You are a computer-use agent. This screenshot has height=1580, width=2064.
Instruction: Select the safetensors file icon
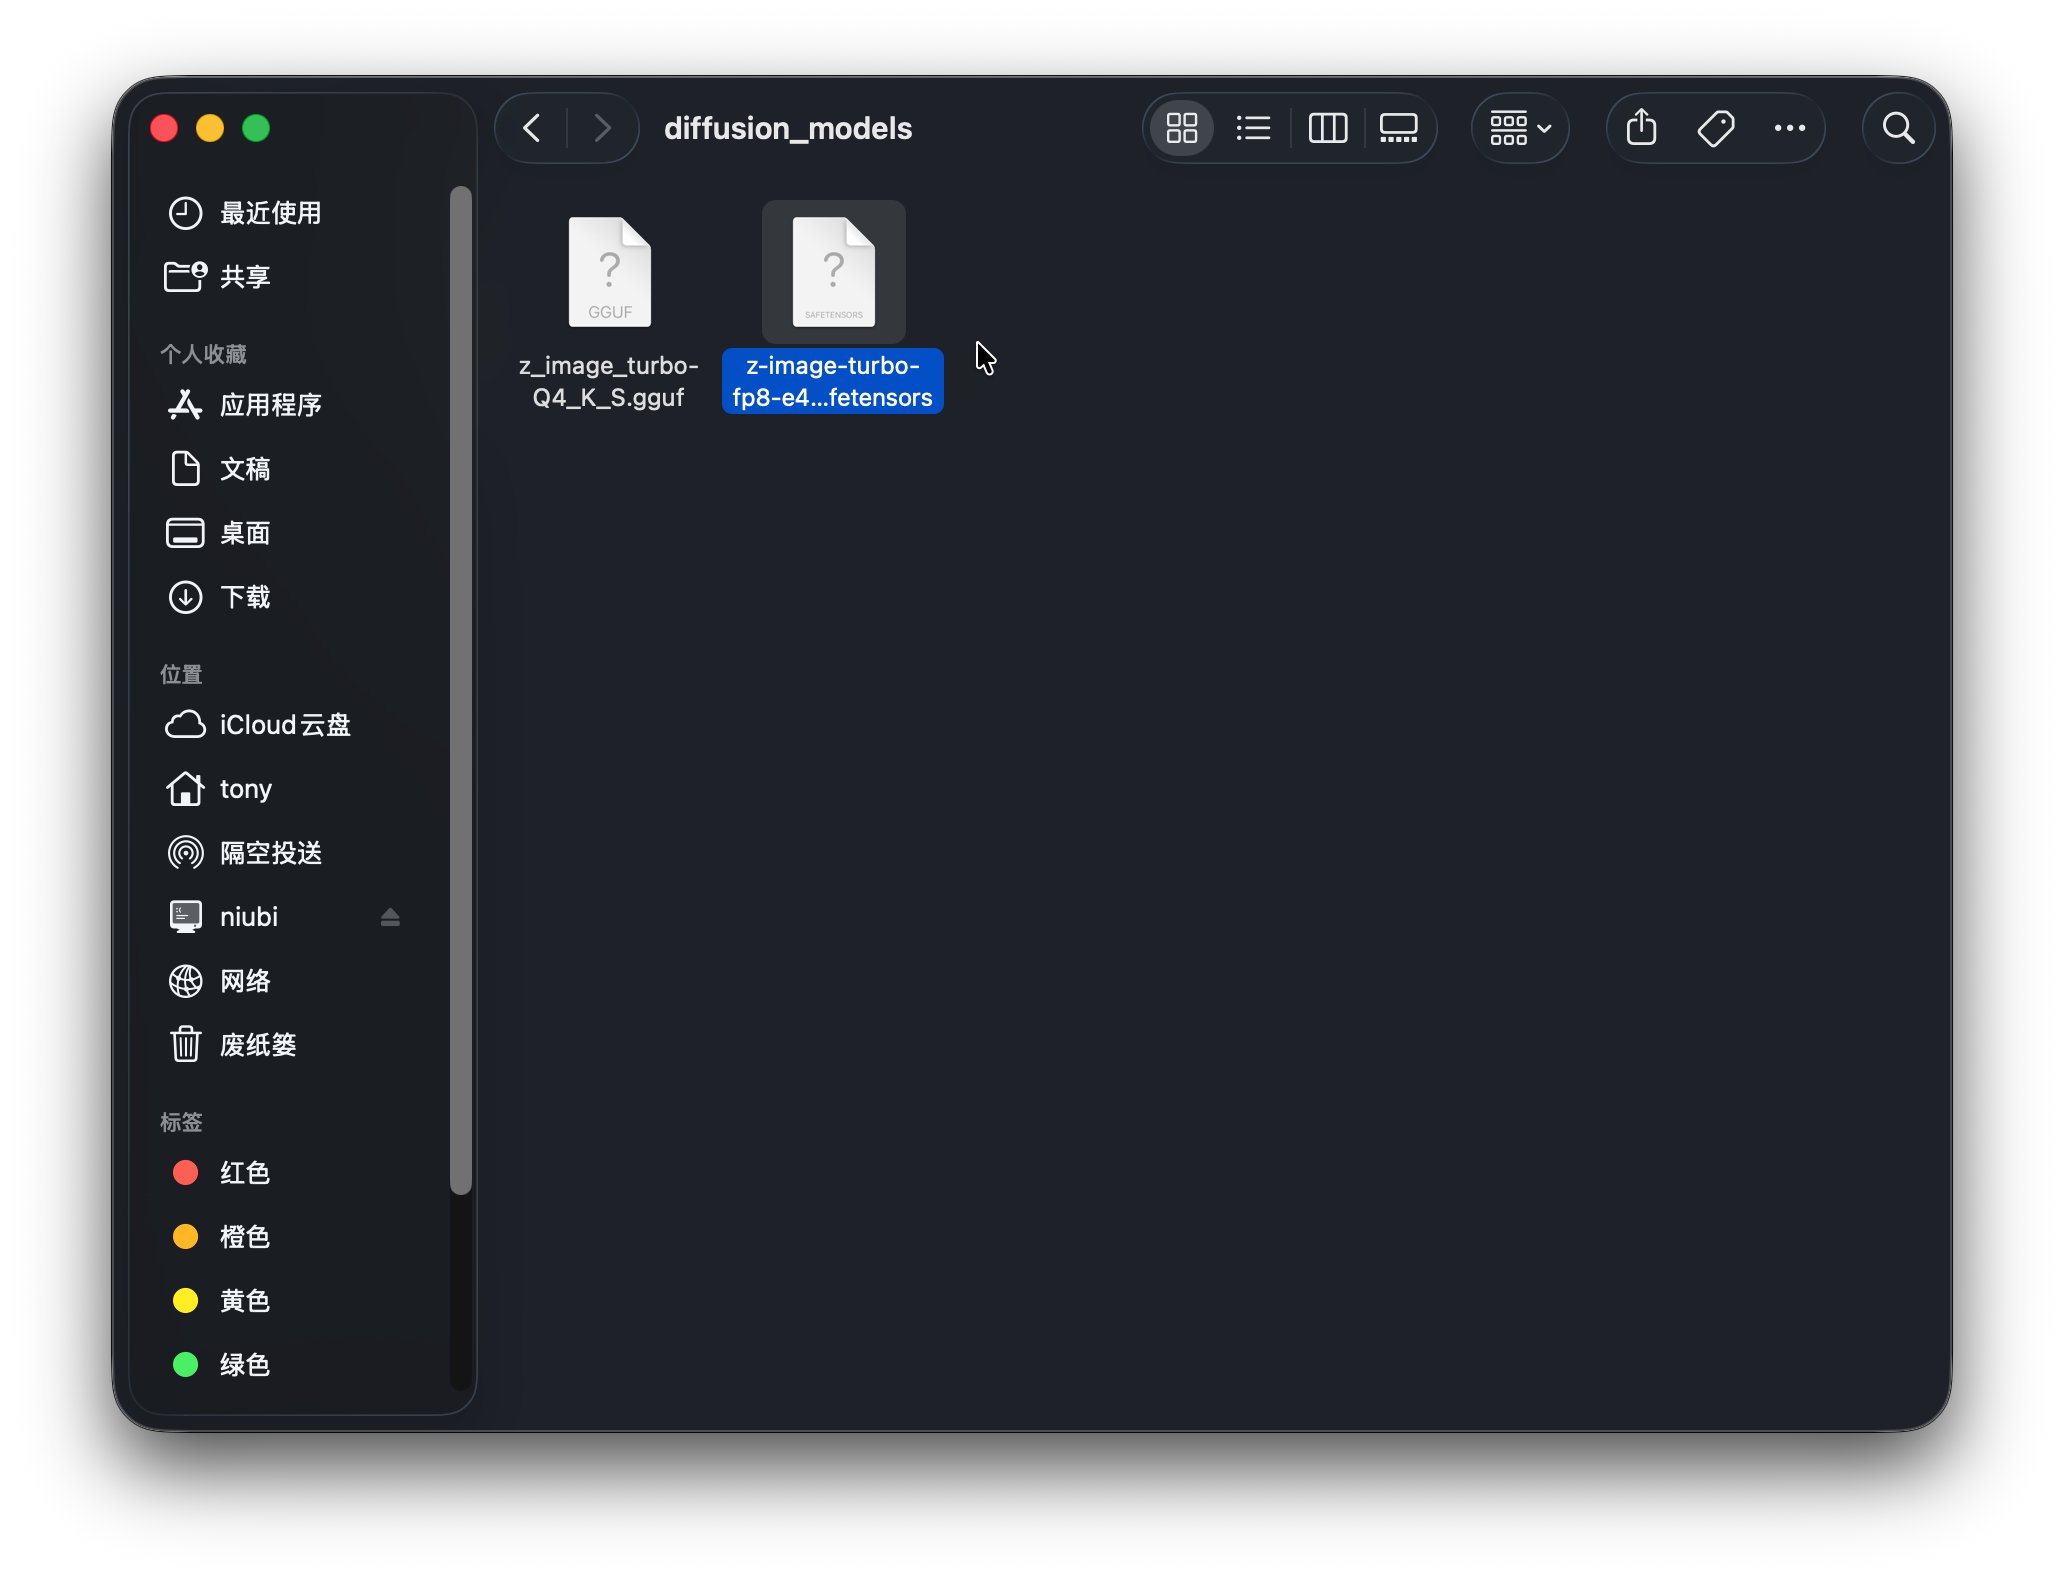coord(833,273)
